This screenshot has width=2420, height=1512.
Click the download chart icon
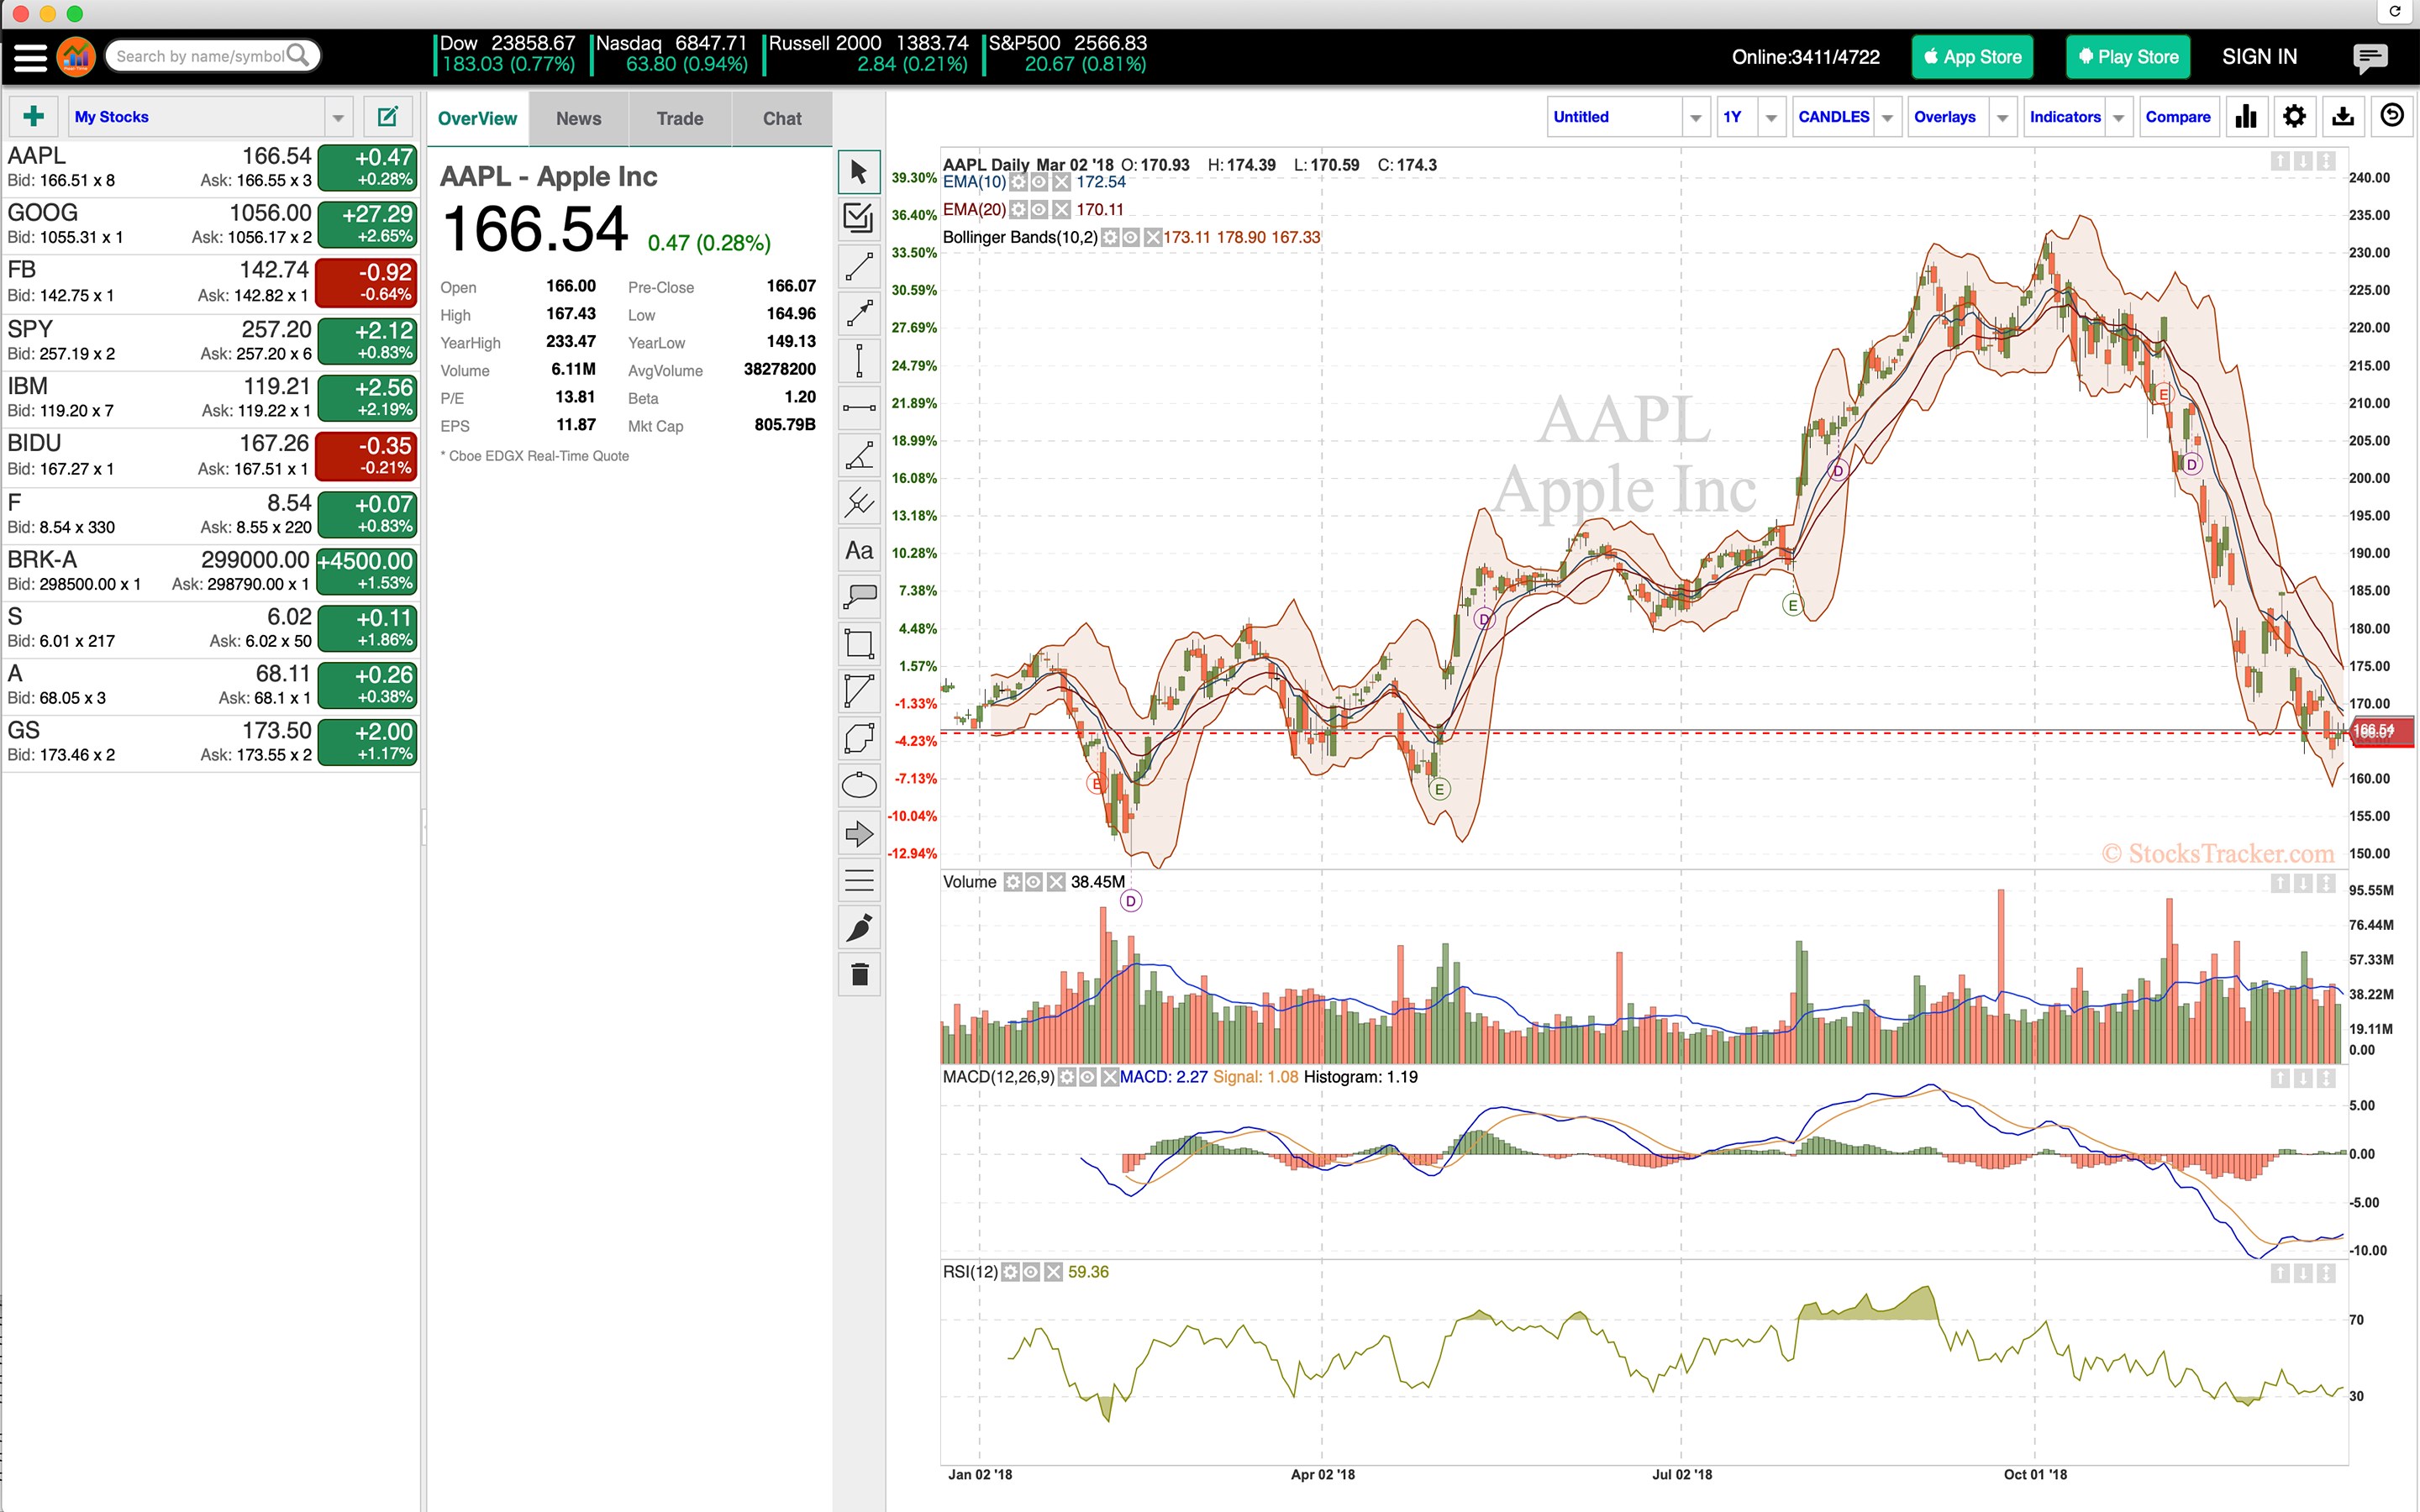tap(2342, 117)
